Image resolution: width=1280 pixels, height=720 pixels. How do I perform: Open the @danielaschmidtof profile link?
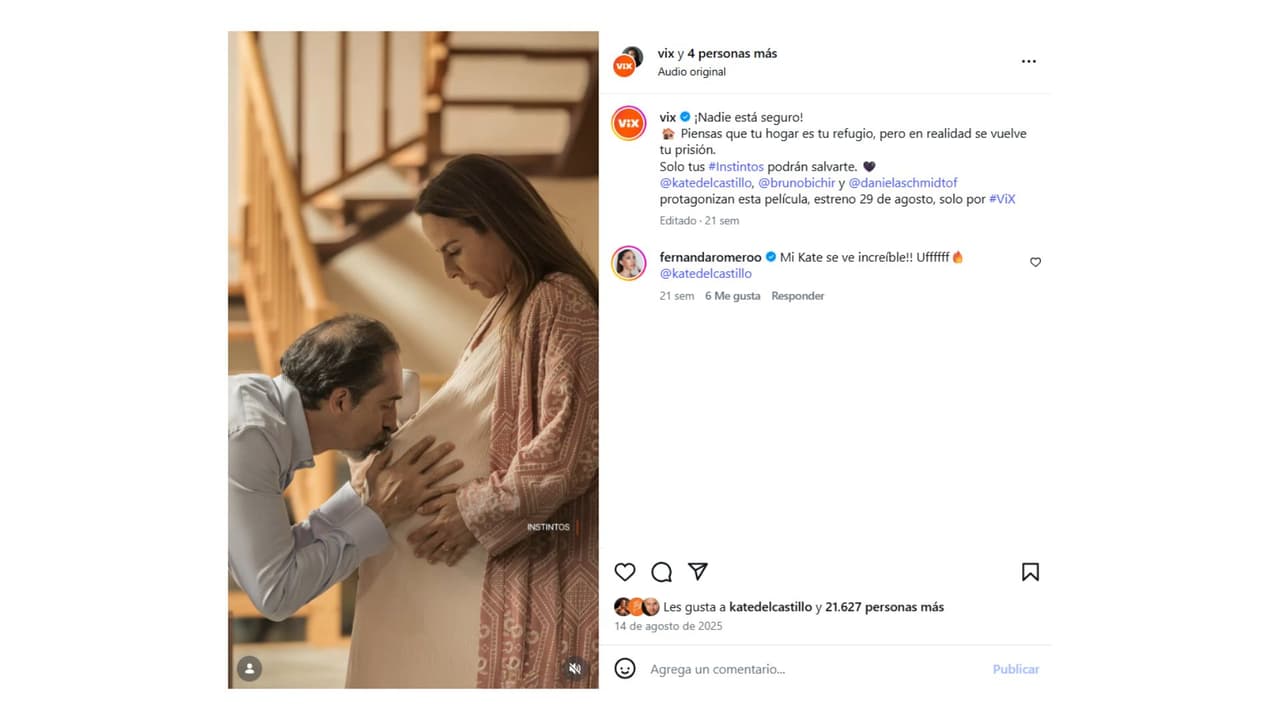point(903,183)
